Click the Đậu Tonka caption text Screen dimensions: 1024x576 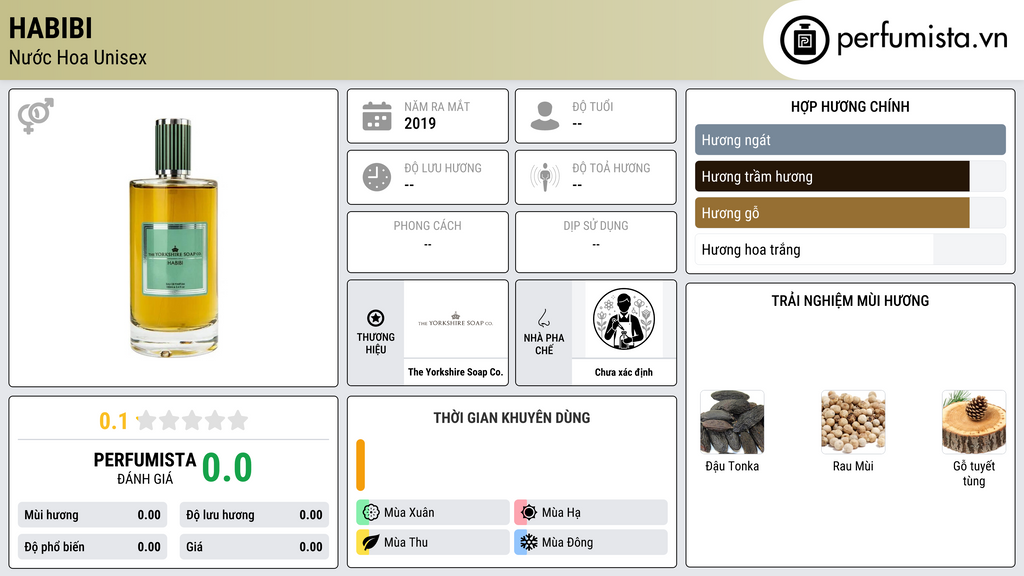click(732, 466)
